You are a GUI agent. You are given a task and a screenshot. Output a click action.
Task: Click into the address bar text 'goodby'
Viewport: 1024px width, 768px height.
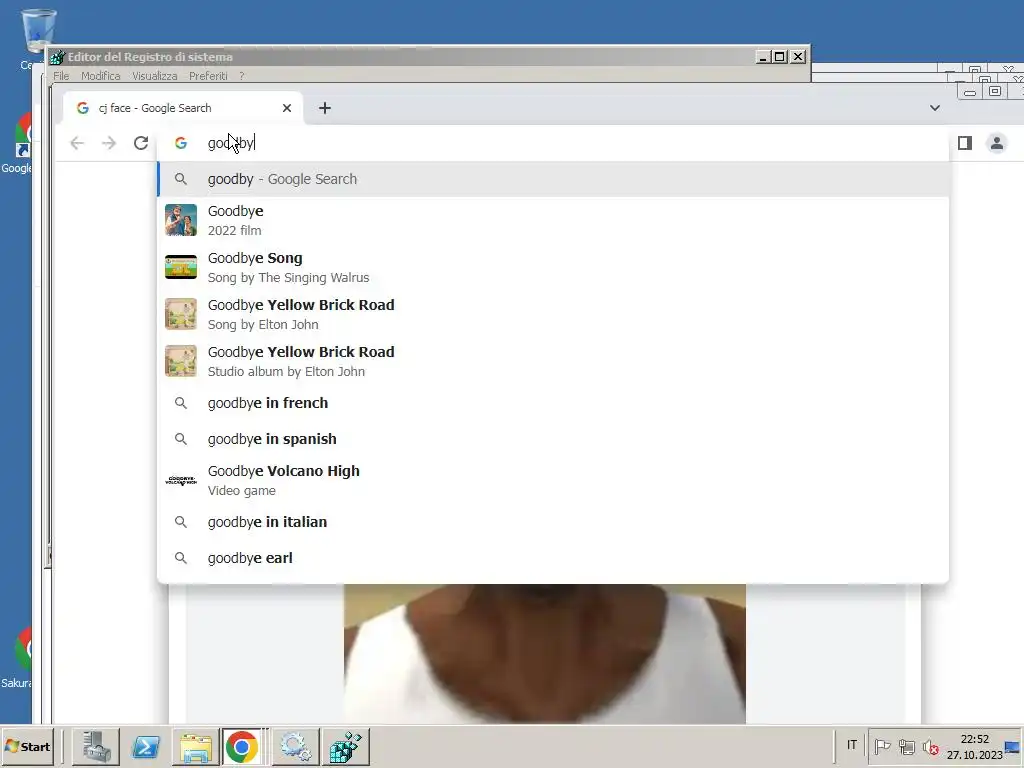tap(231, 143)
